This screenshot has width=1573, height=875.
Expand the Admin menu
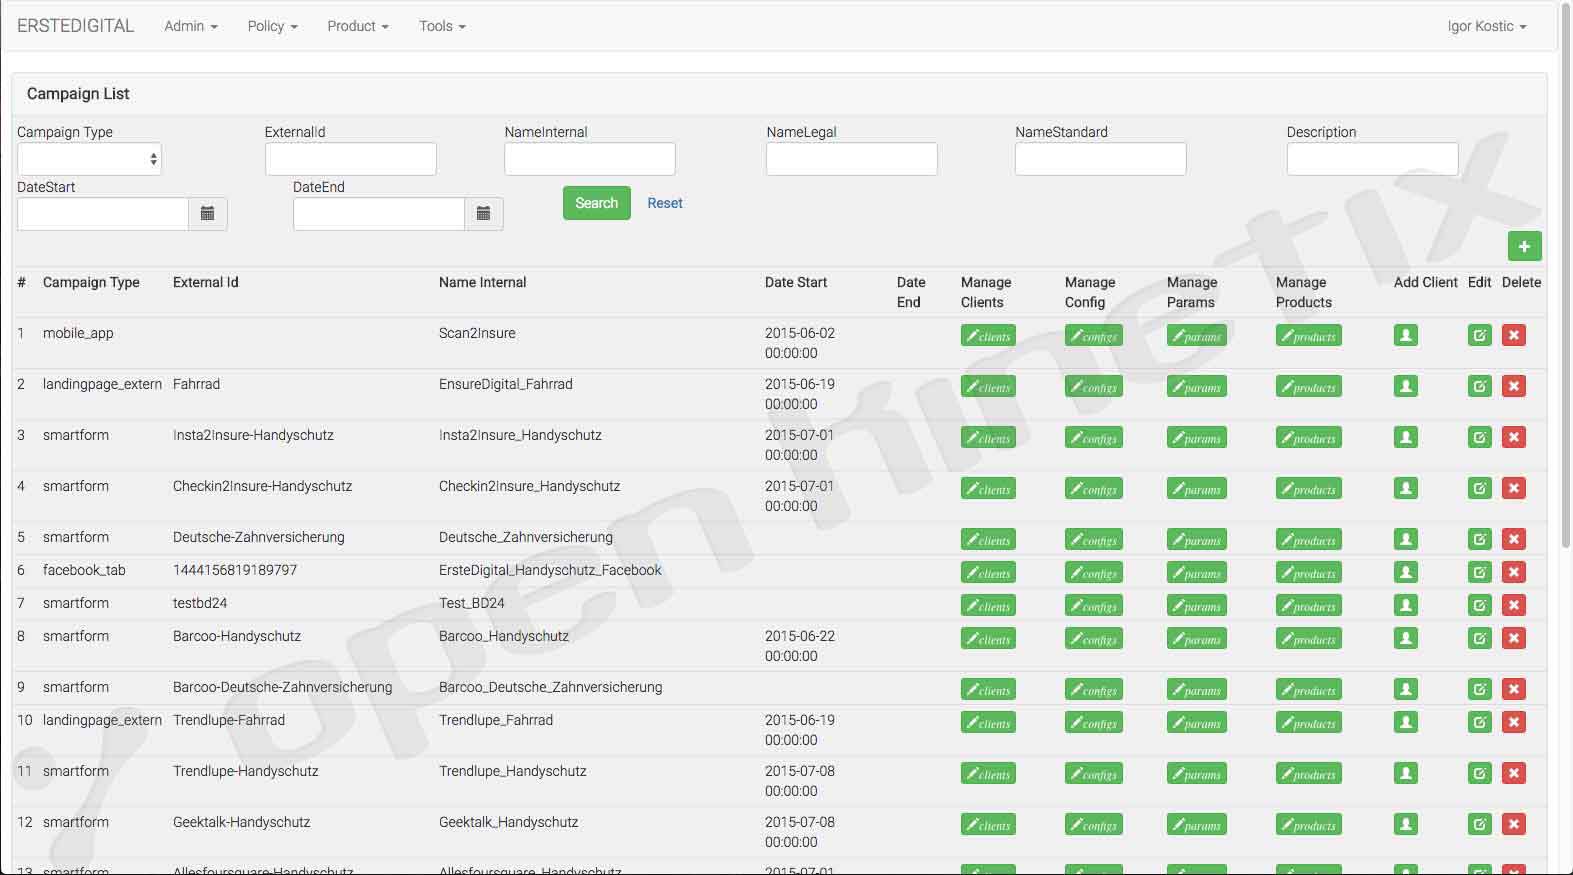191,26
